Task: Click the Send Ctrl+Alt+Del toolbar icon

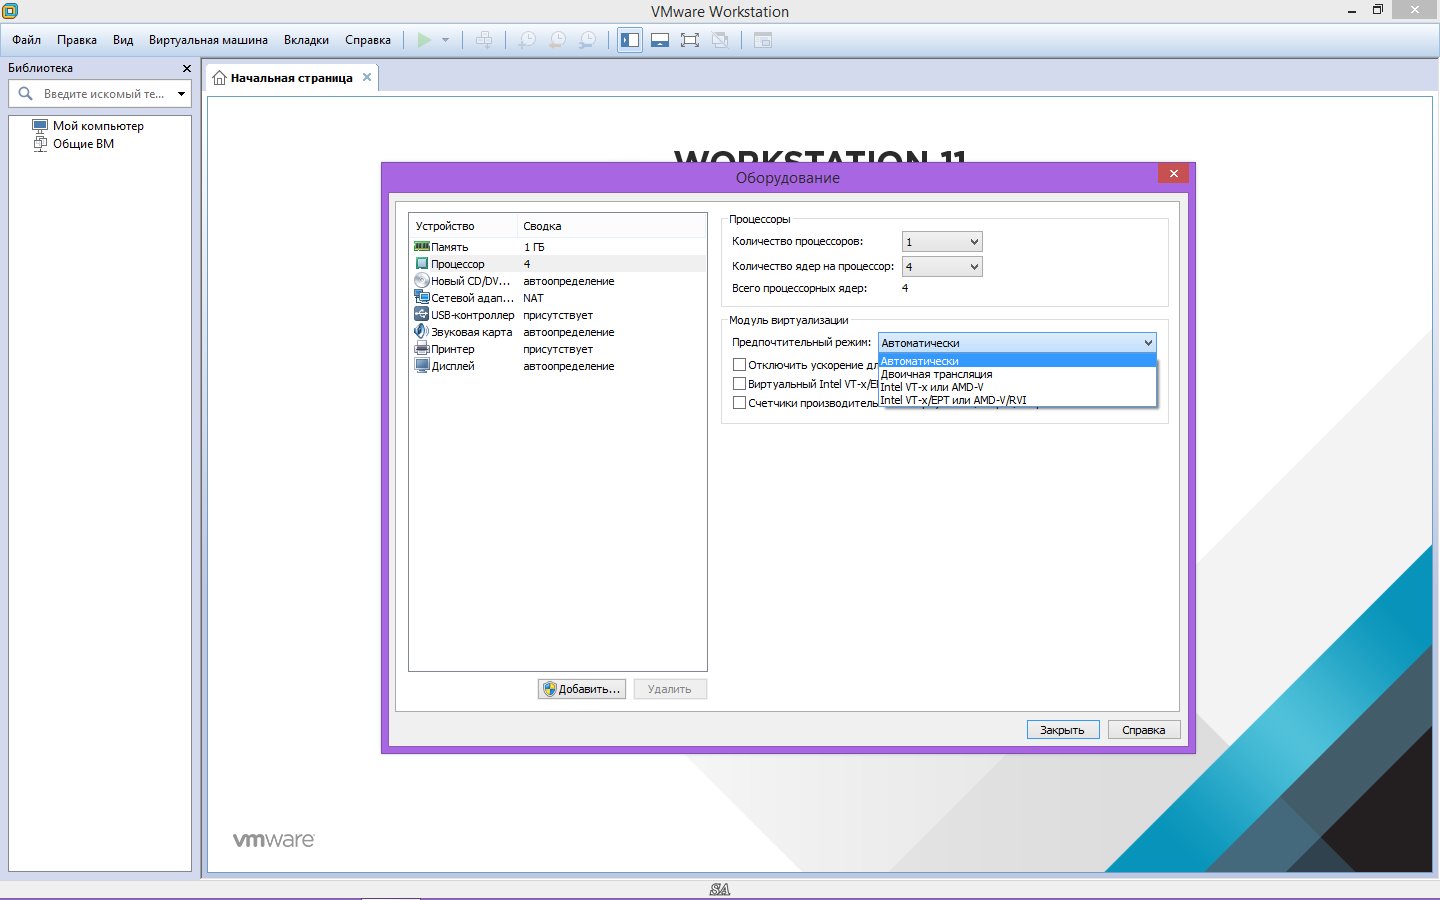Action: tap(484, 40)
